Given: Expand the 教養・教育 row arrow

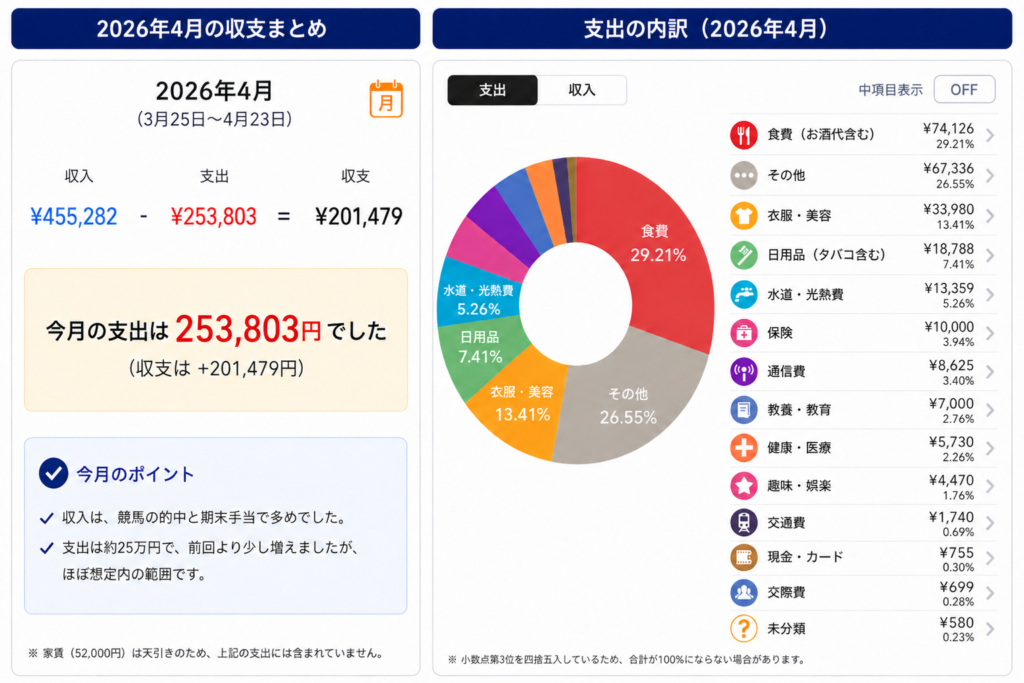Looking at the screenshot, I should click(x=989, y=410).
